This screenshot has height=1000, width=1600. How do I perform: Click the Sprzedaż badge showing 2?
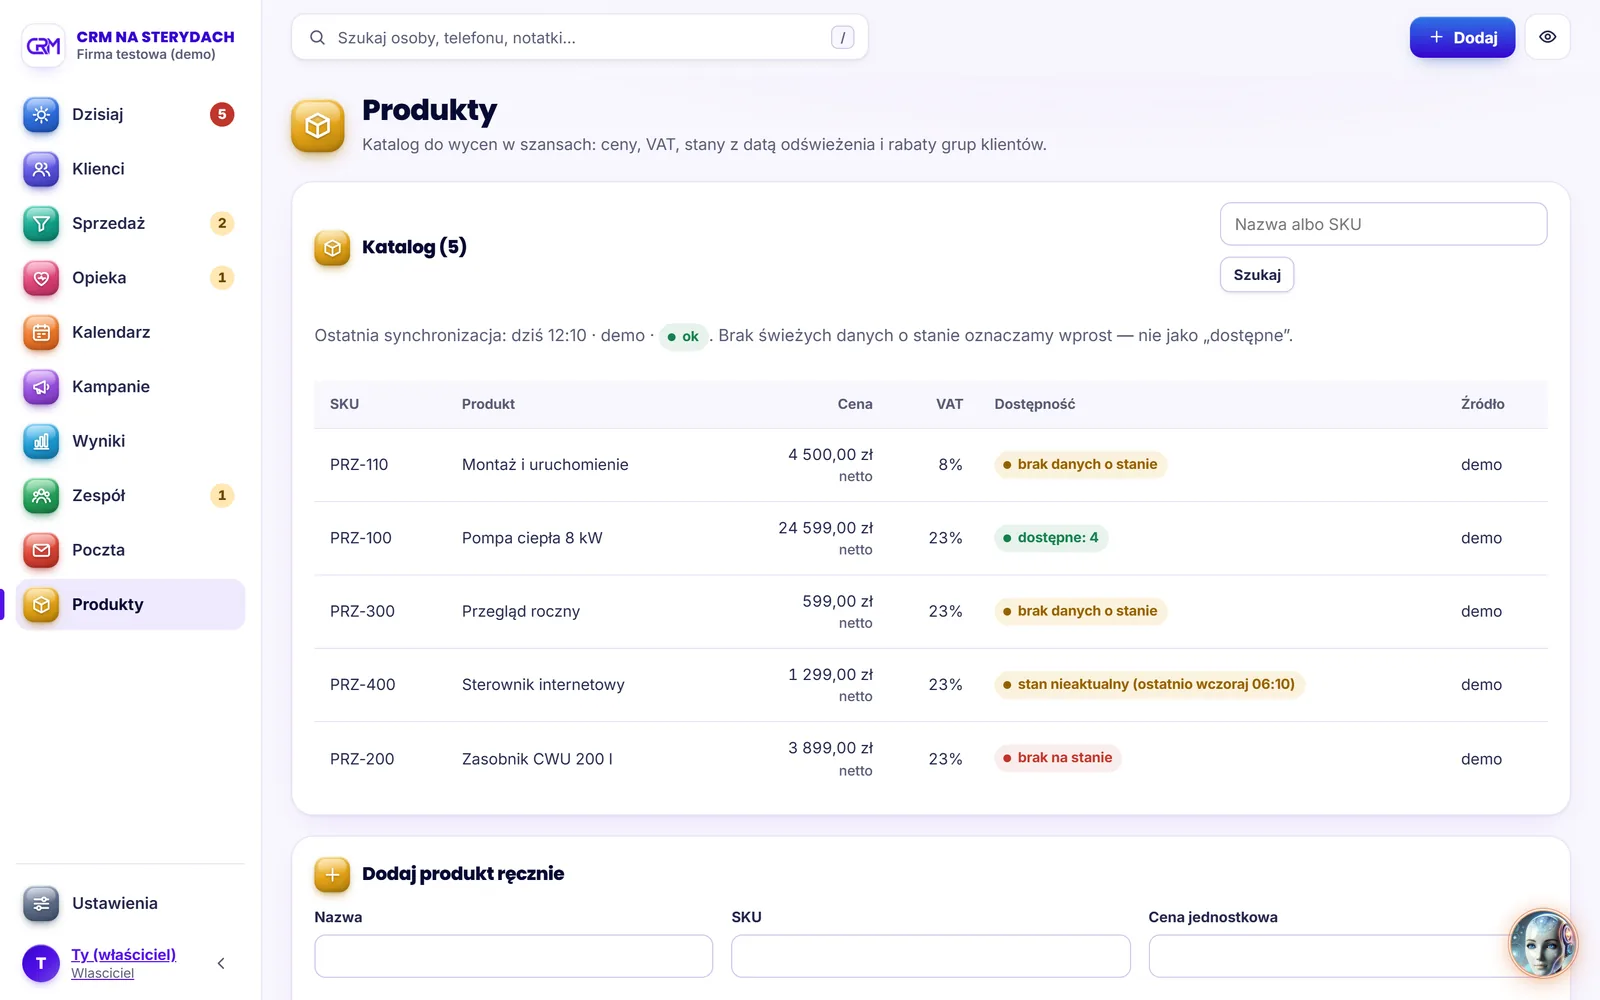click(x=222, y=224)
